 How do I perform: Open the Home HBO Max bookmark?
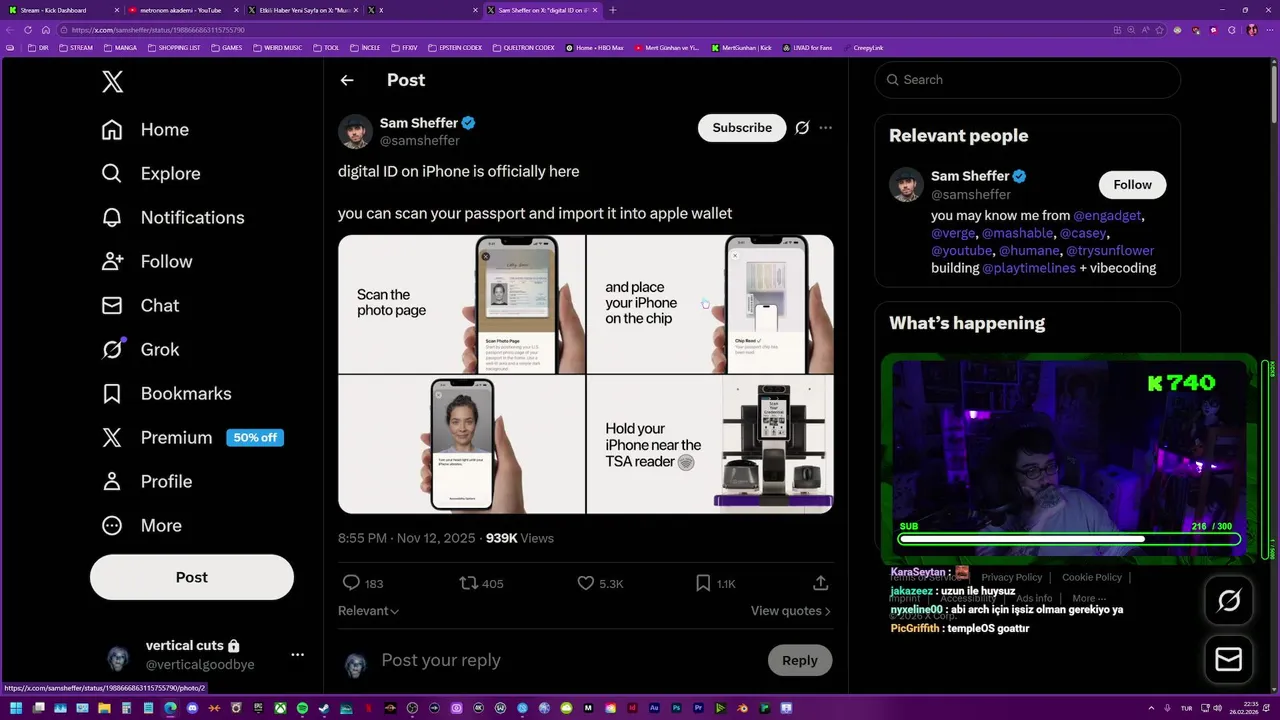[594, 48]
